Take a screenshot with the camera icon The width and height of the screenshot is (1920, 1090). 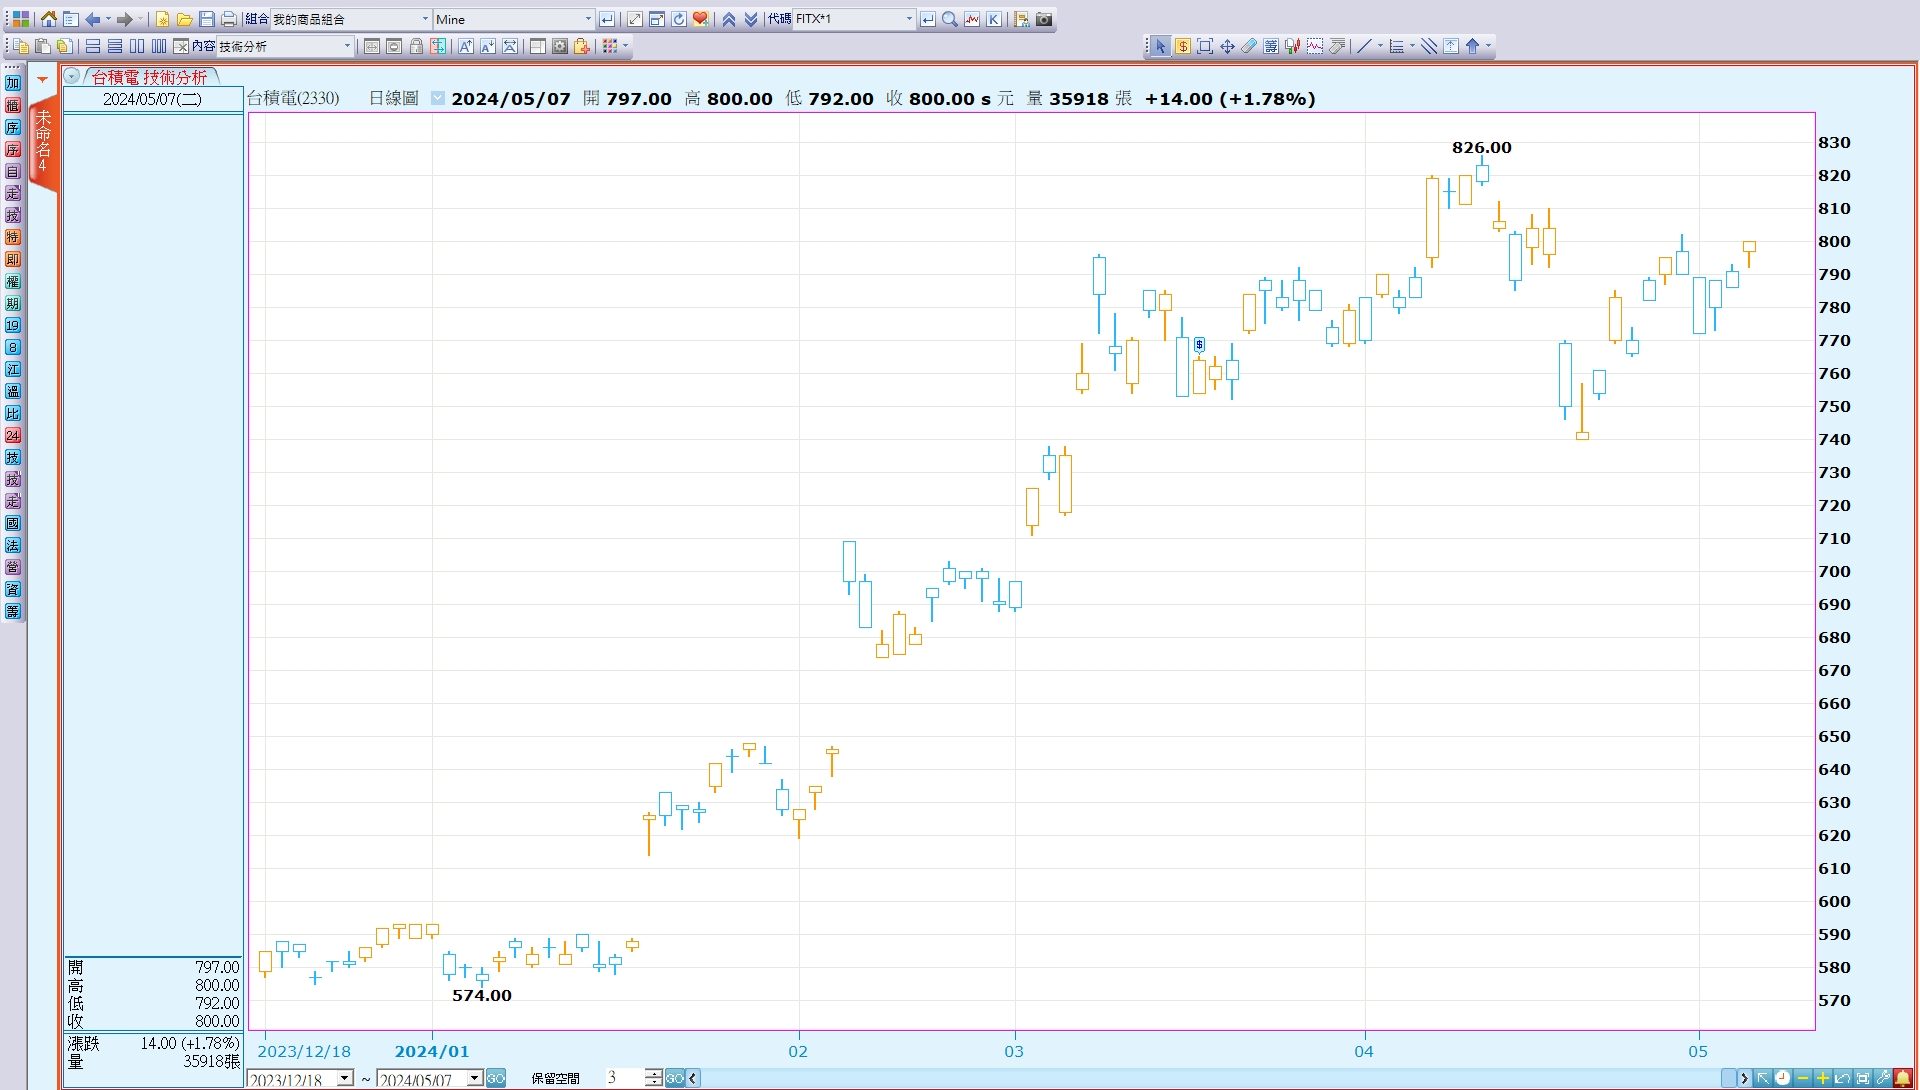[1044, 19]
